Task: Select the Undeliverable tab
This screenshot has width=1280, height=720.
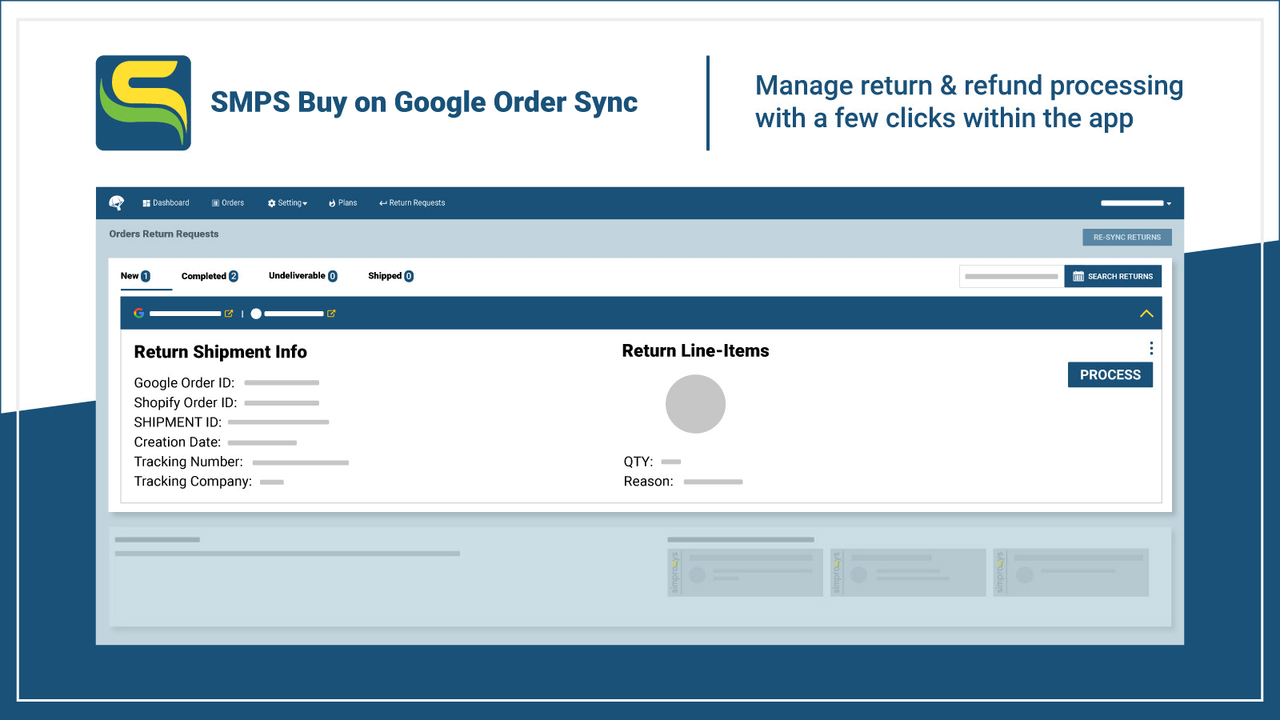Action: [x=301, y=275]
